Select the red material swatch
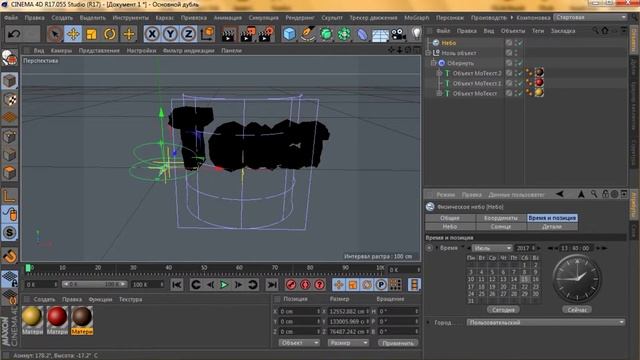 (x=57, y=317)
